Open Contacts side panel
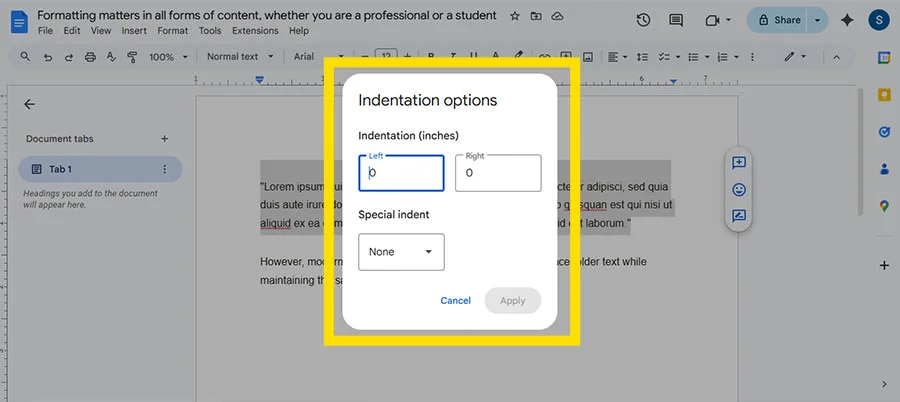Viewport: 900px width, 402px height. point(885,169)
